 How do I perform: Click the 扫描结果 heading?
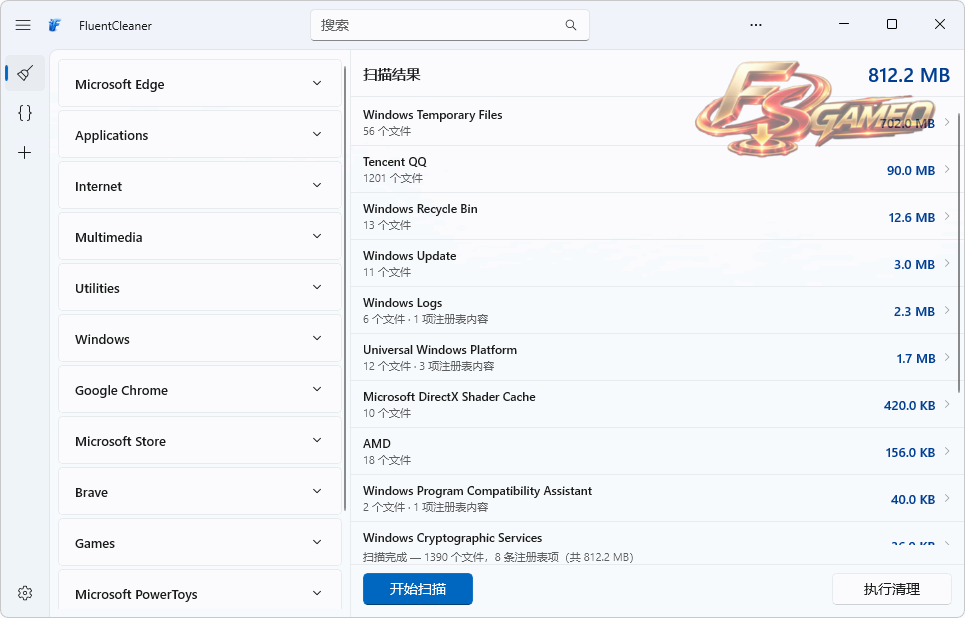click(x=391, y=75)
